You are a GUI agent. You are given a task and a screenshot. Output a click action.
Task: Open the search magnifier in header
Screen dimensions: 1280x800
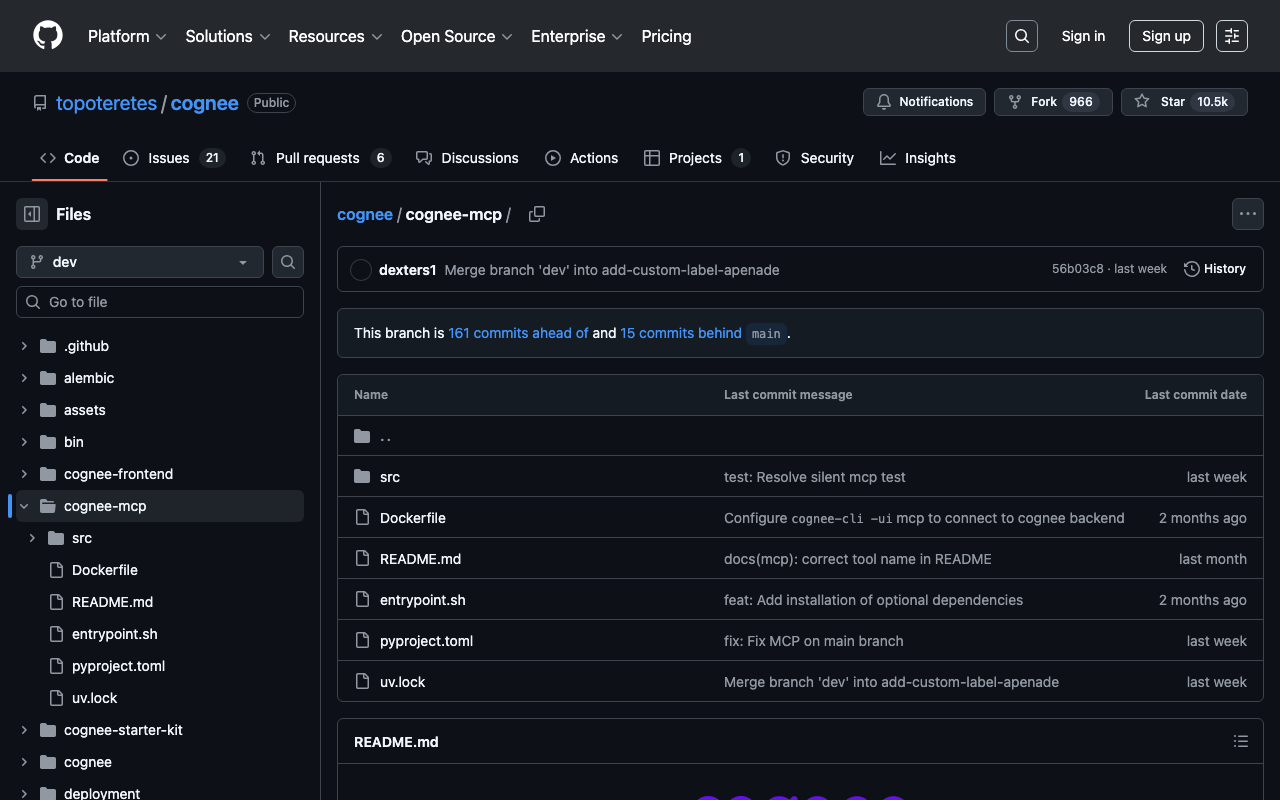tap(1021, 36)
